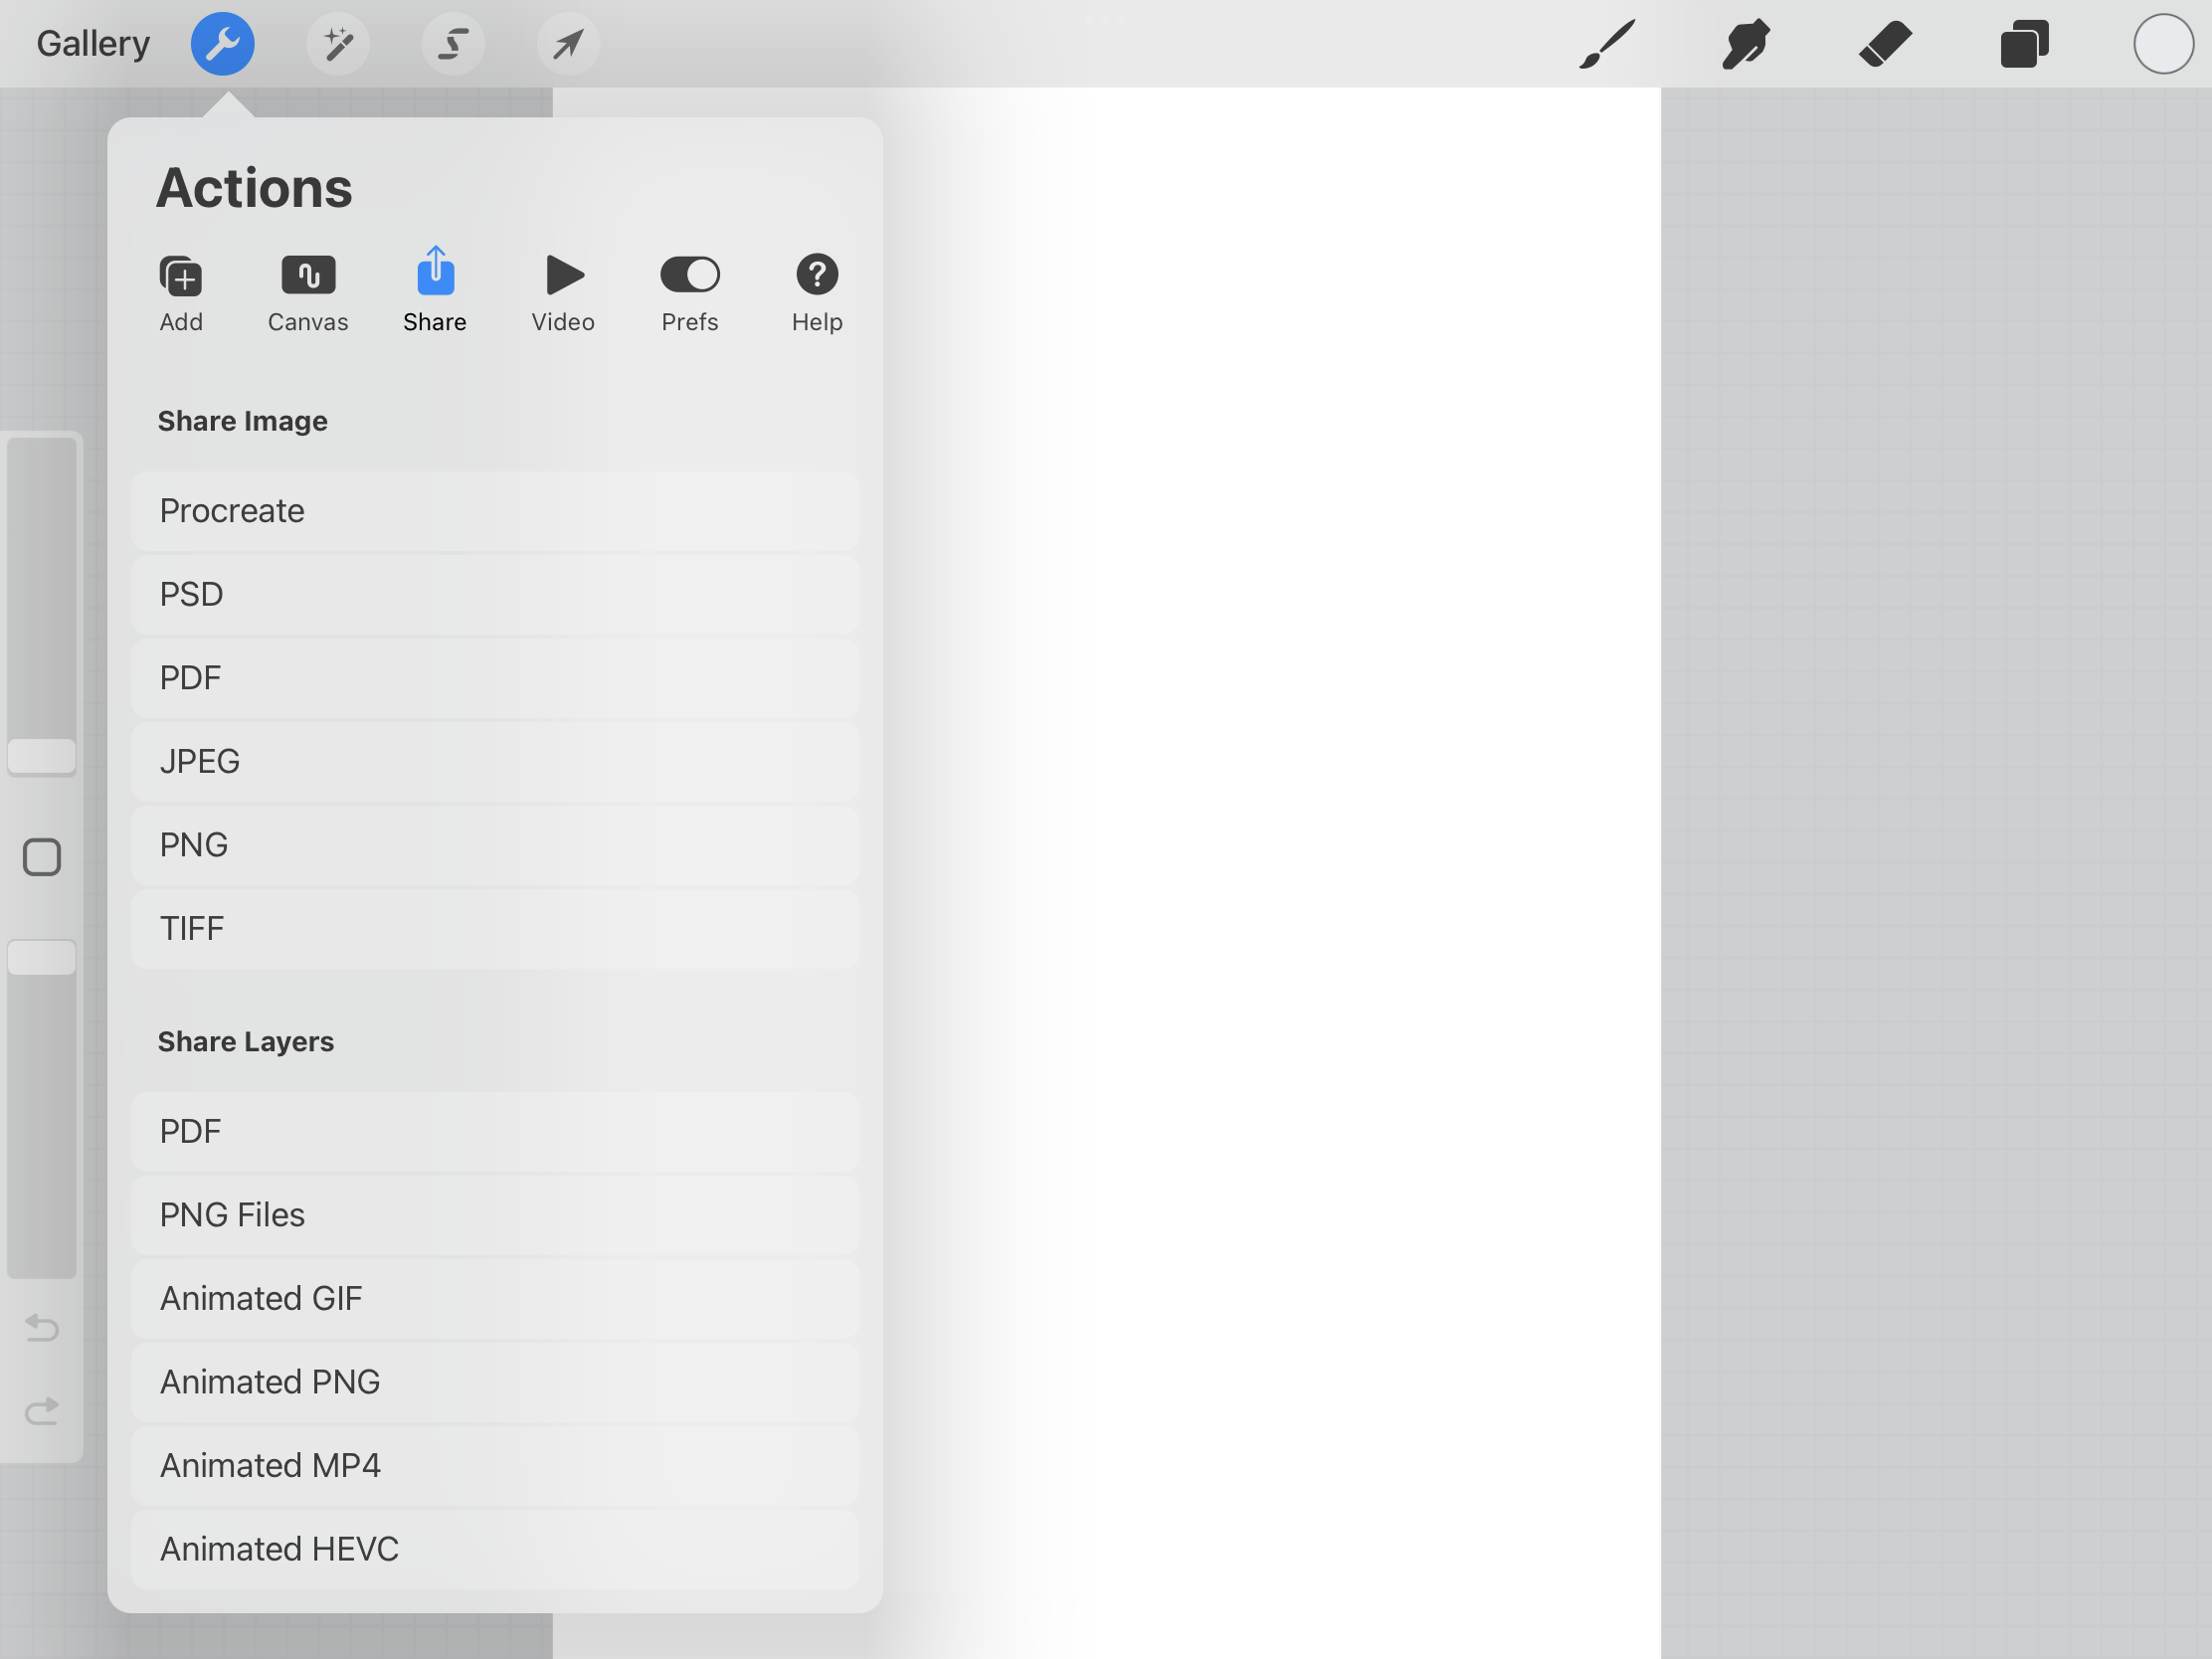Select the Smudge tool

1746,44
